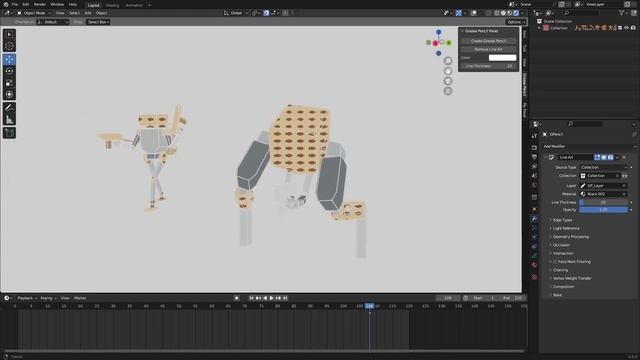The height and width of the screenshot is (360, 640).
Task: Click the green Y axis on gizmo
Action: click(449, 42)
